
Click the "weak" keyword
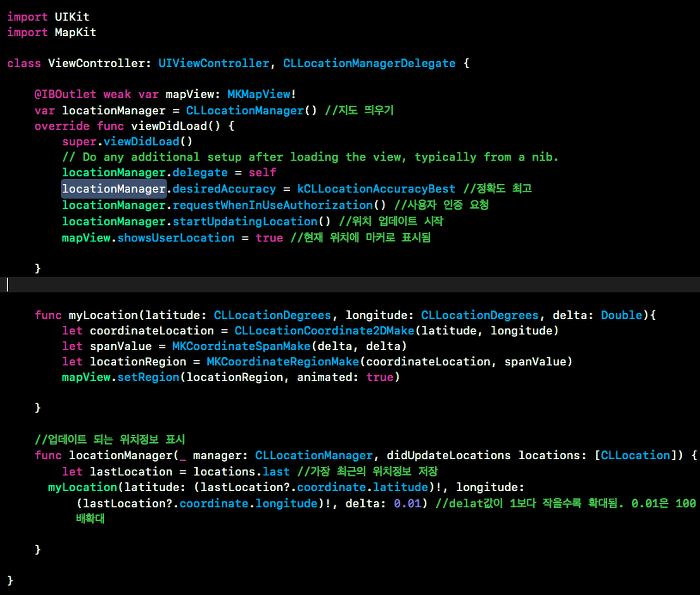click(117, 95)
